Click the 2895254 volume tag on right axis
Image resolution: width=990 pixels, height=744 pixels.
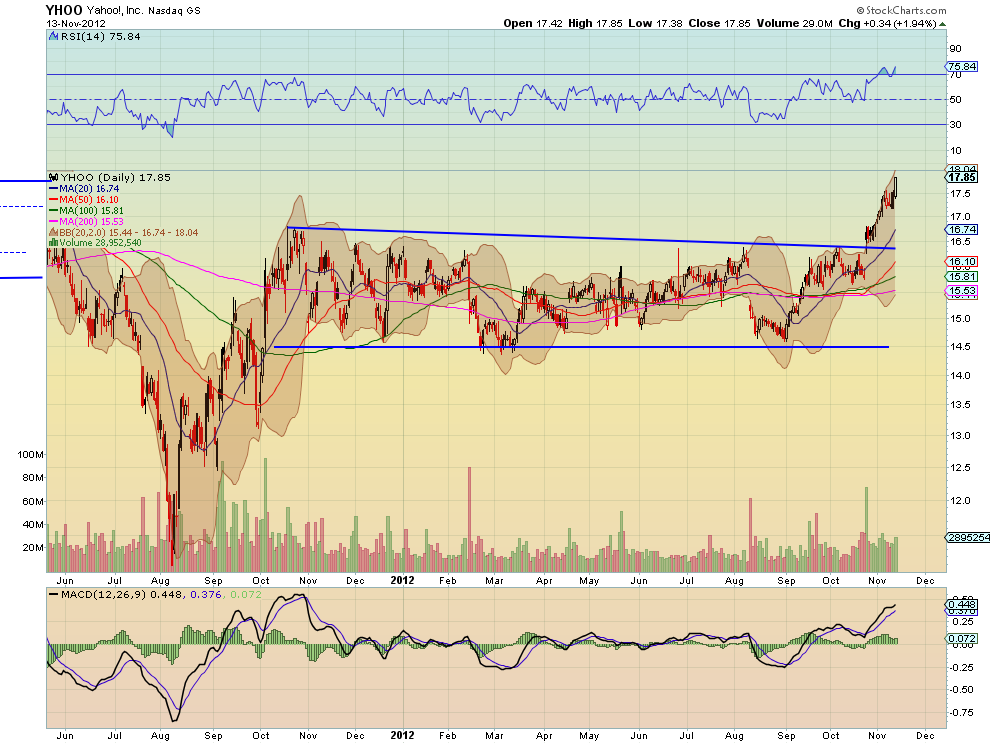tap(967, 537)
